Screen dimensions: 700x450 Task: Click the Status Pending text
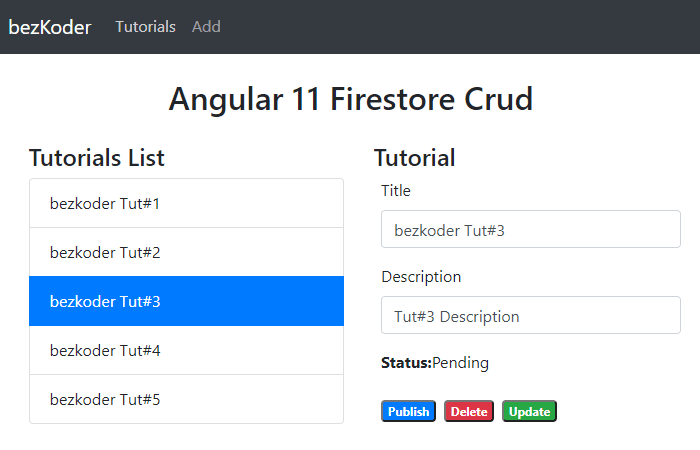click(x=435, y=363)
